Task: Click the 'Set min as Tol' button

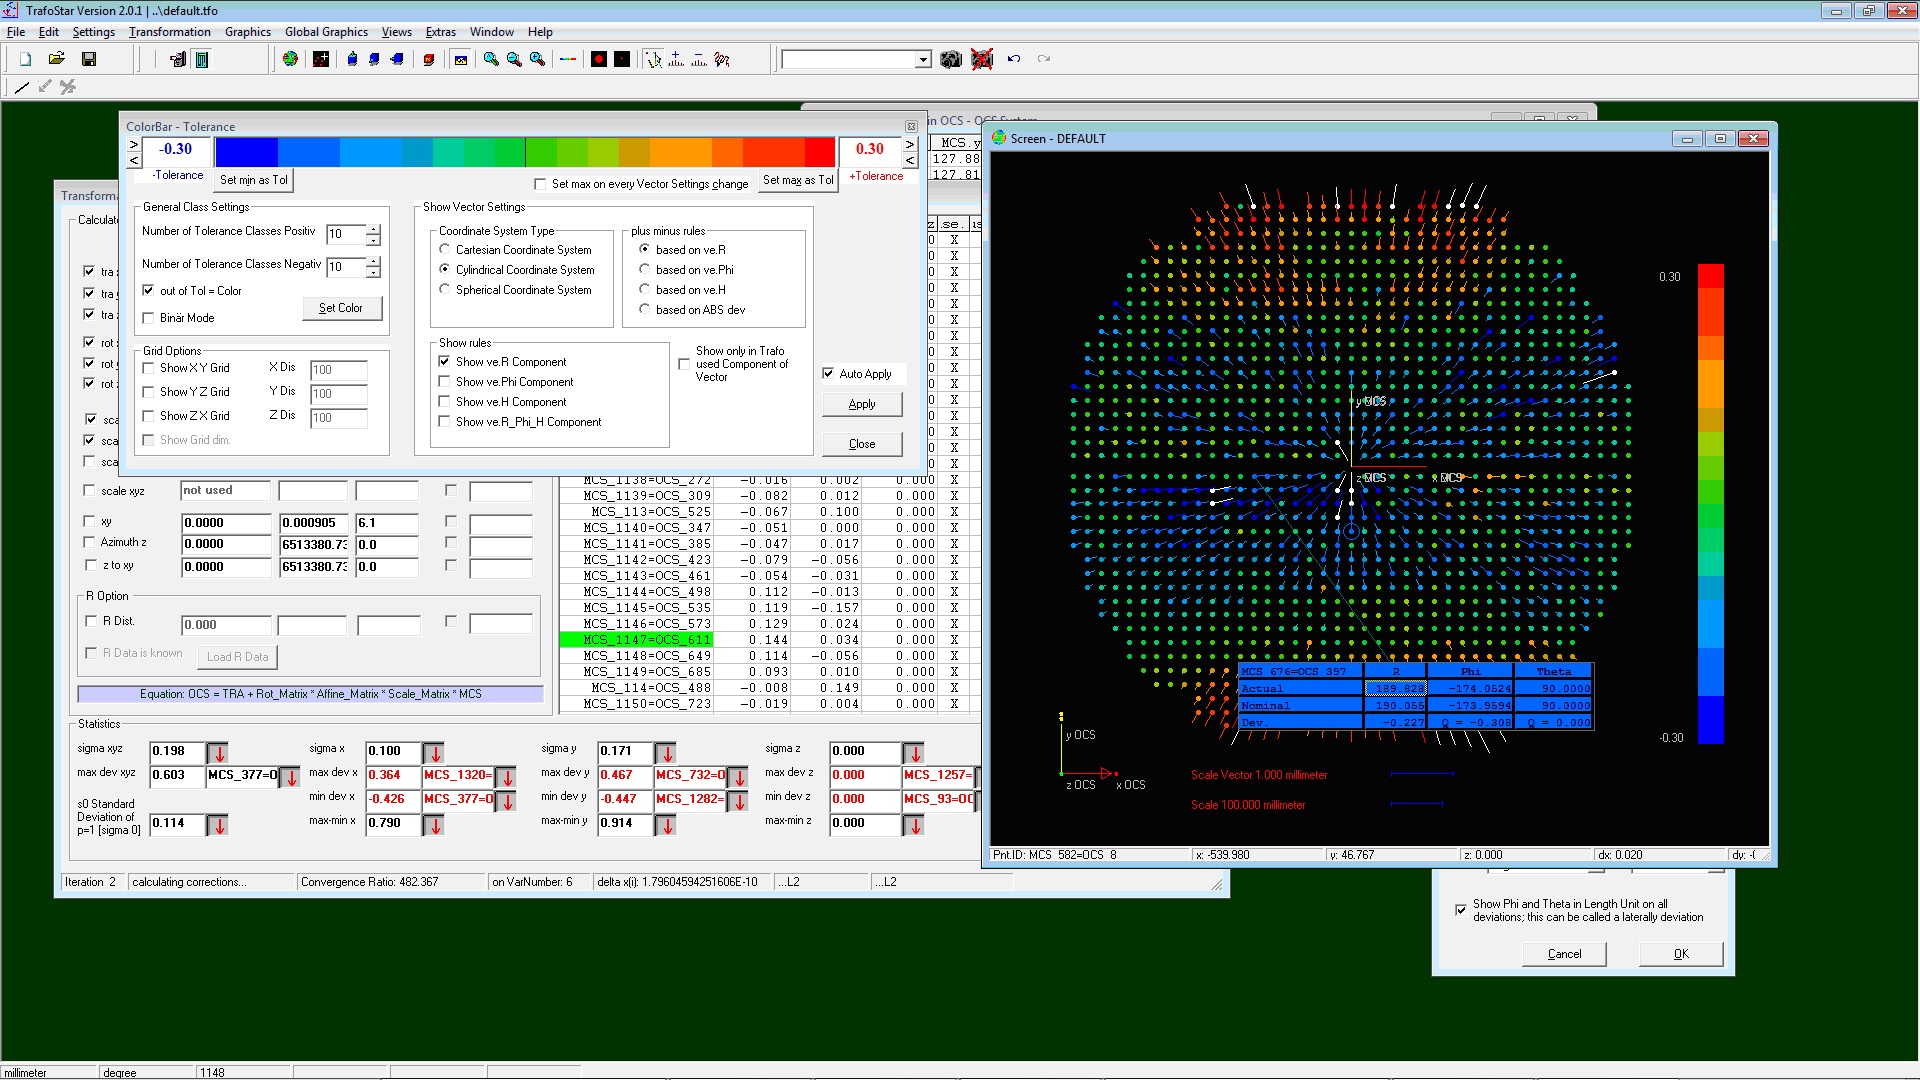Action: [x=253, y=181]
